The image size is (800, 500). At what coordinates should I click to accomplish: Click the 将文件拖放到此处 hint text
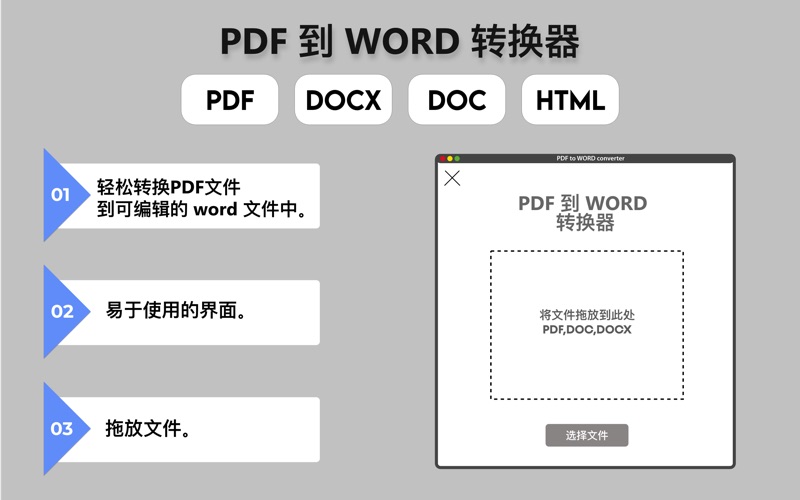click(586, 314)
